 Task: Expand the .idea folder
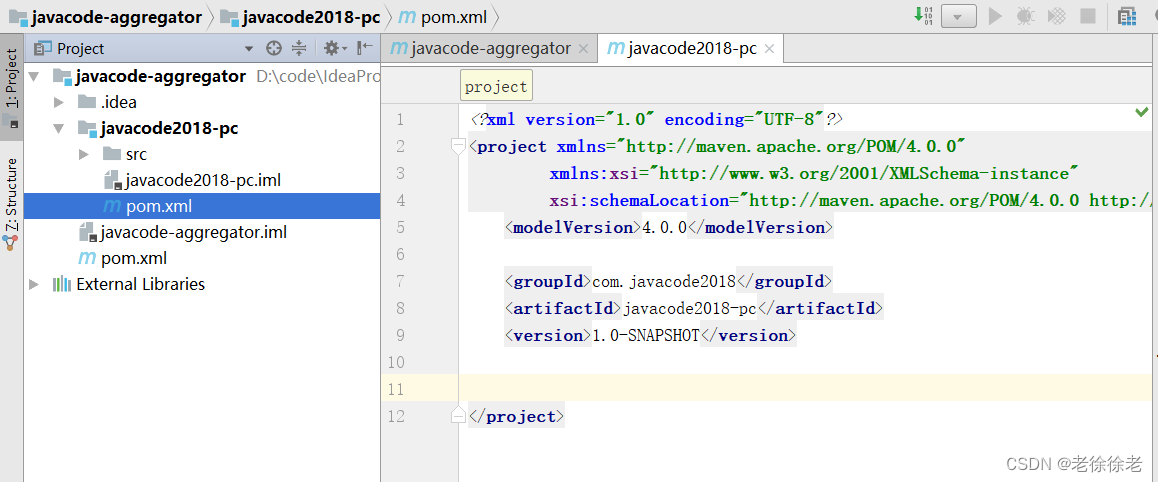tap(60, 102)
